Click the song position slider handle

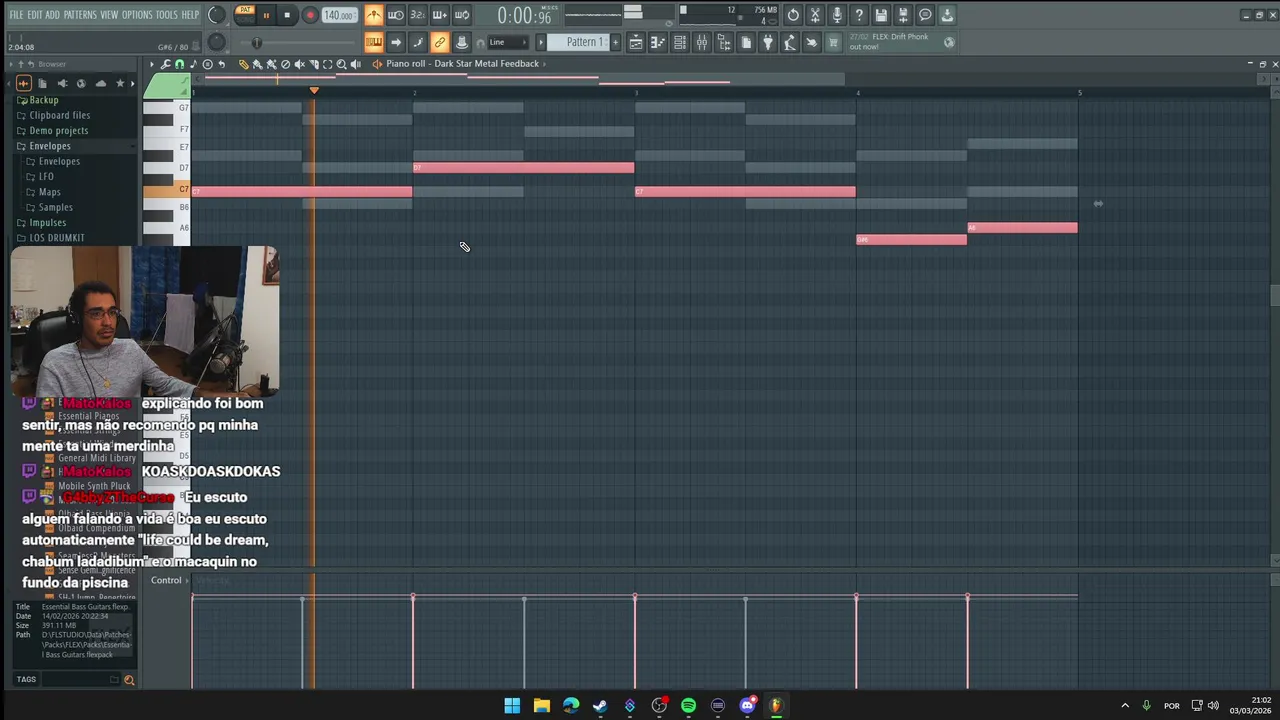pyautogui.click(x=257, y=42)
